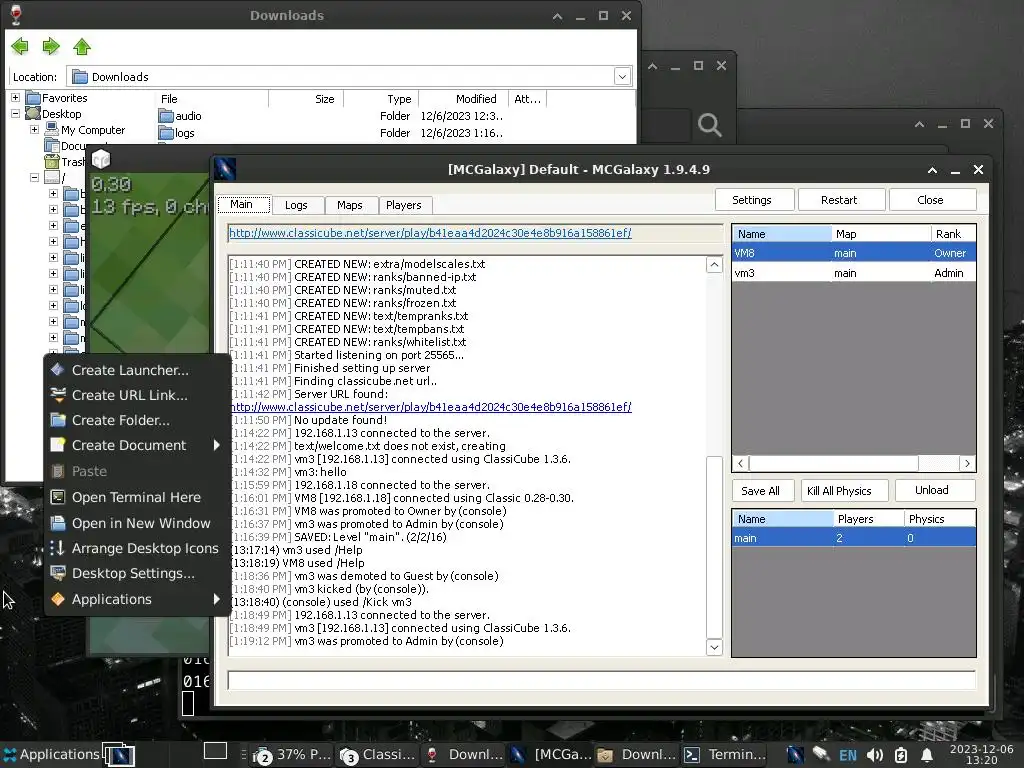Switch to the Terminal taskbar window
The image size is (1024, 768).
coord(723,755)
